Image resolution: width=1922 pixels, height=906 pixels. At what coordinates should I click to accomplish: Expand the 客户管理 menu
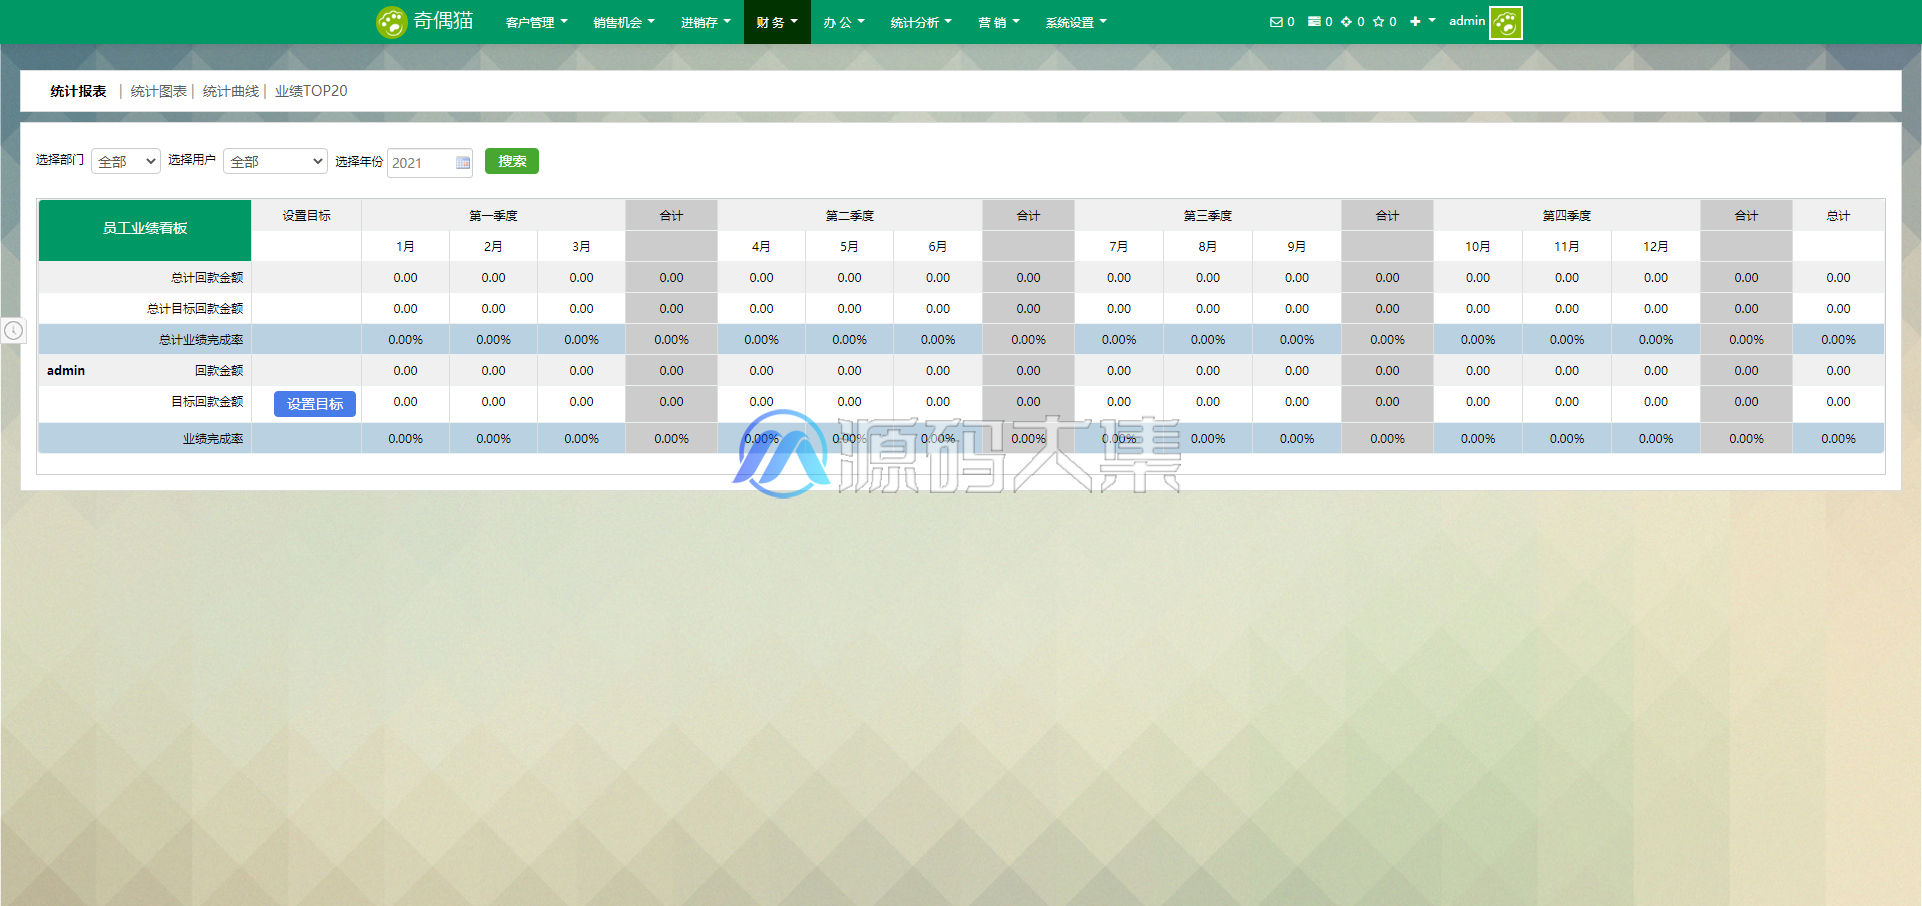point(536,22)
